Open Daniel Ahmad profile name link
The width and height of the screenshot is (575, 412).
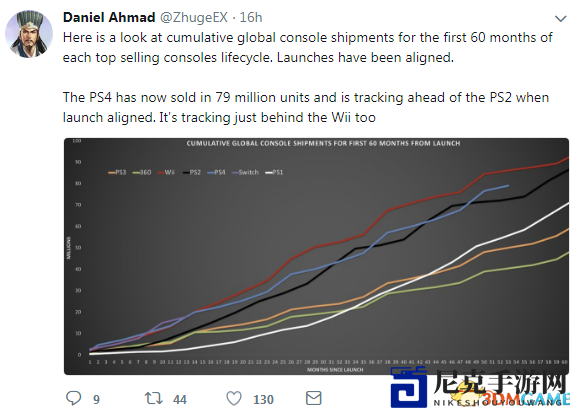click(109, 17)
